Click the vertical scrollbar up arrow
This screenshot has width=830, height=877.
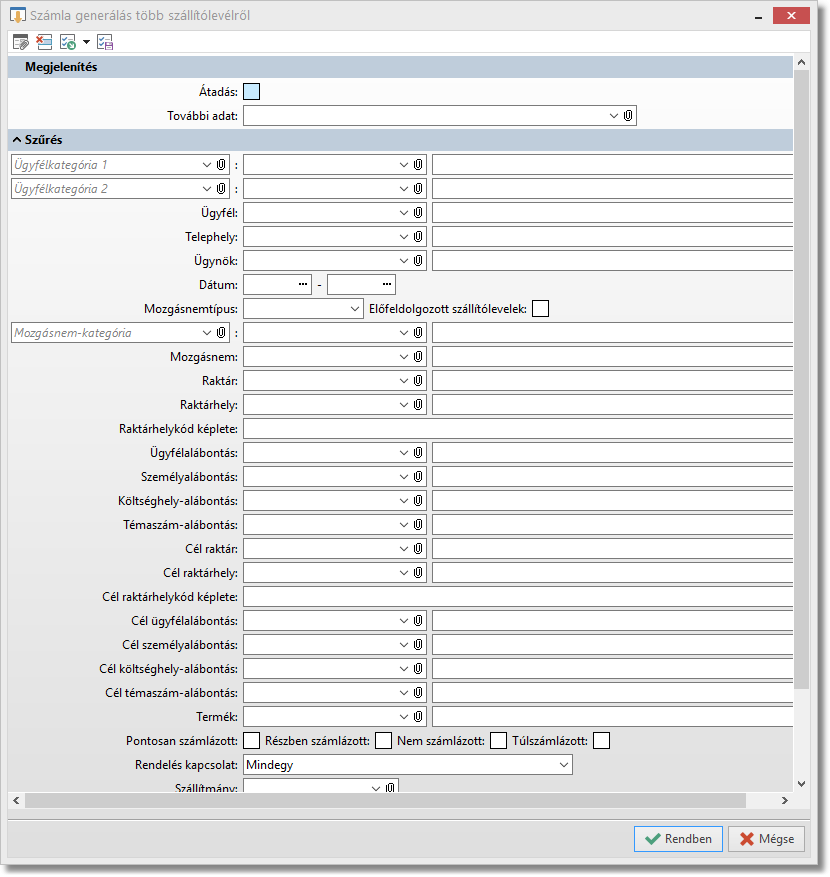click(x=801, y=63)
